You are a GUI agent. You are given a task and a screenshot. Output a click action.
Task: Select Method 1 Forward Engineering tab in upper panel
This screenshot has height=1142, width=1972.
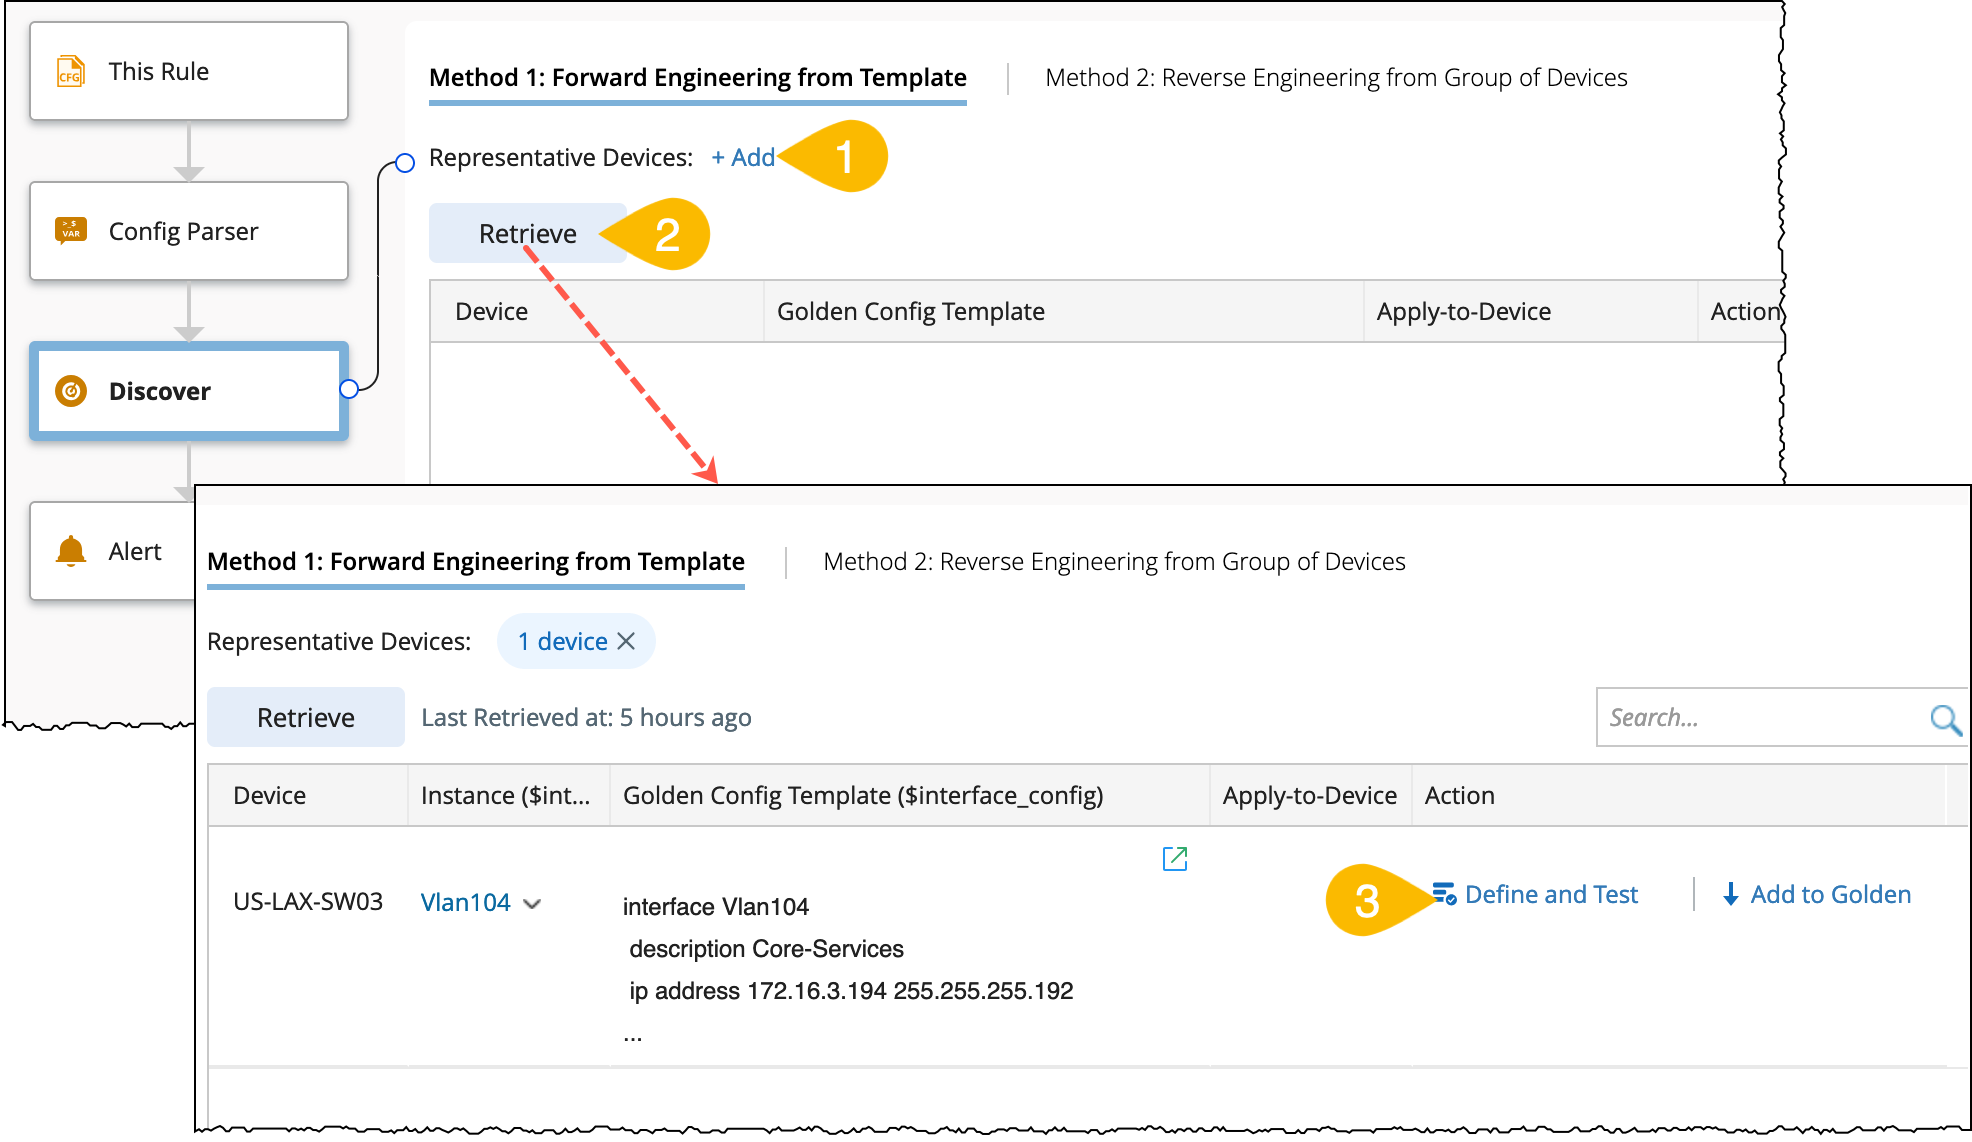click(x=697, y=78)
